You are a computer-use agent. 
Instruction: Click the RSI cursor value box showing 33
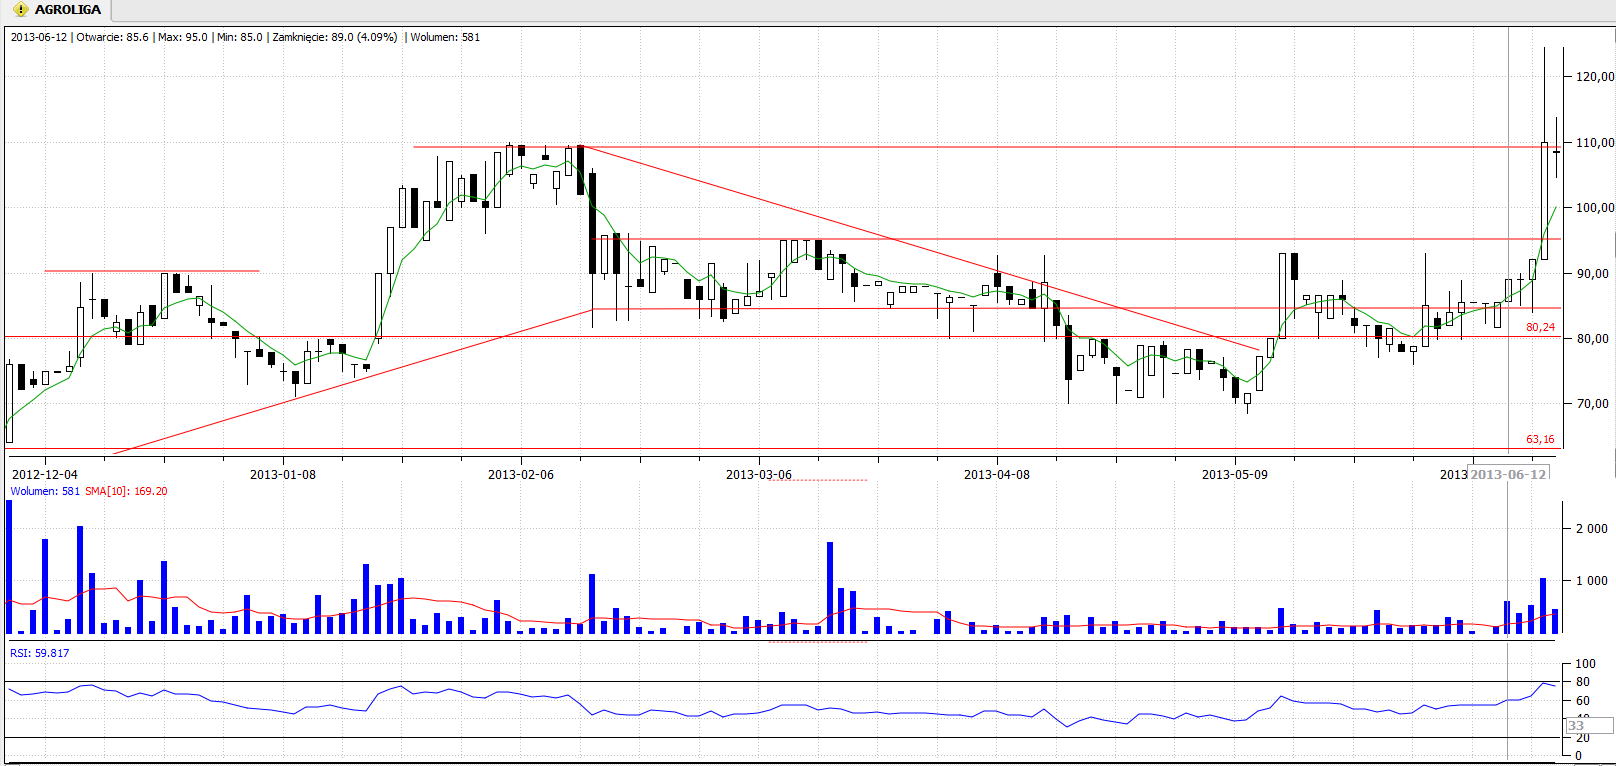(1577, 726)
